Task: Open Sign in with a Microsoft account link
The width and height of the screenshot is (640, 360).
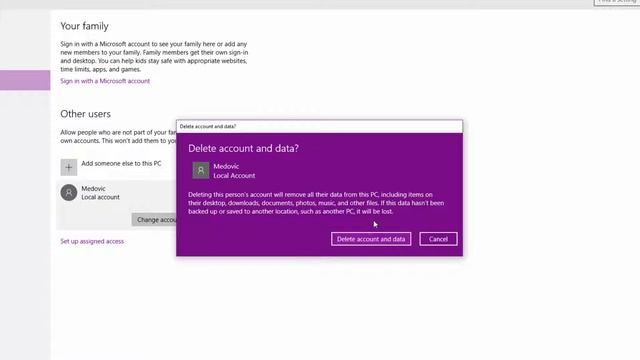Action: [105, 81]
